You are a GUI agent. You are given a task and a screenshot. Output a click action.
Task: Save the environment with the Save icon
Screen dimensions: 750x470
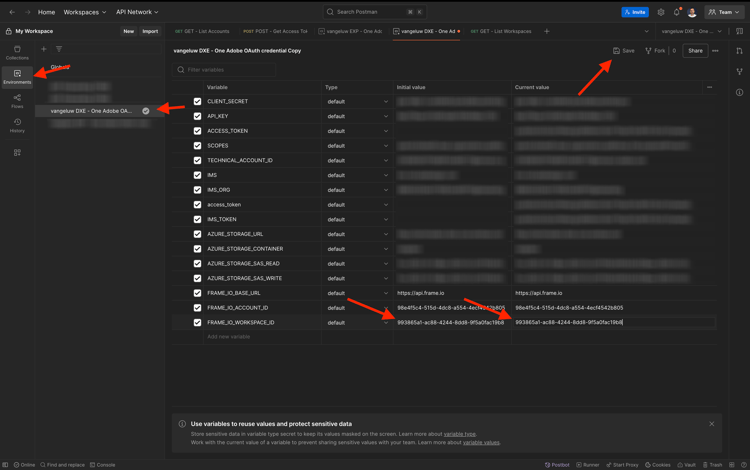(x=624, y=50)
